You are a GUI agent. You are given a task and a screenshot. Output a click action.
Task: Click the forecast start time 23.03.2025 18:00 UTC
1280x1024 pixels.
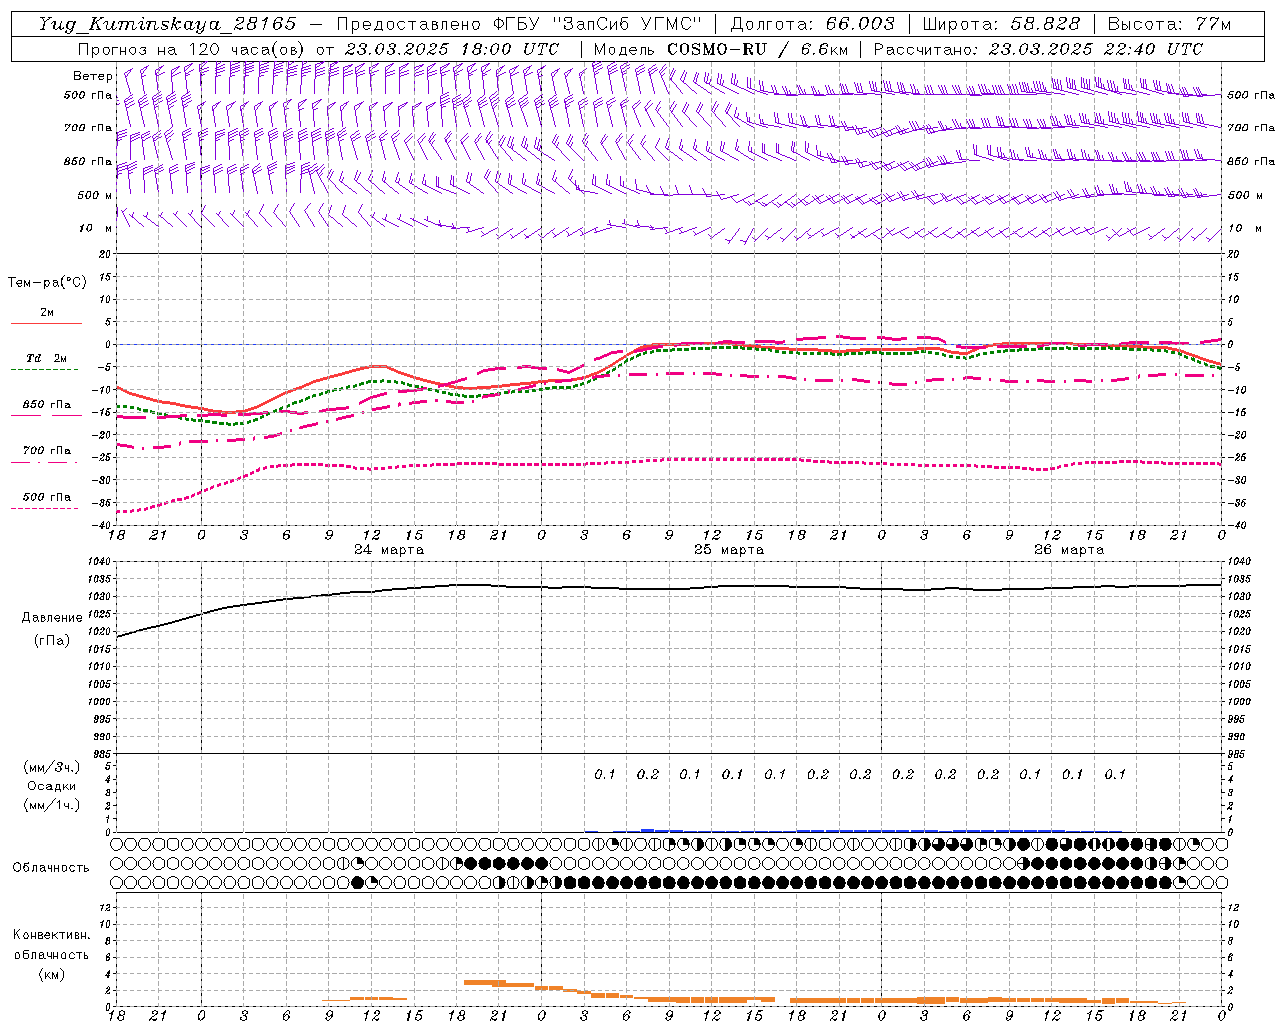coord(451,49)
